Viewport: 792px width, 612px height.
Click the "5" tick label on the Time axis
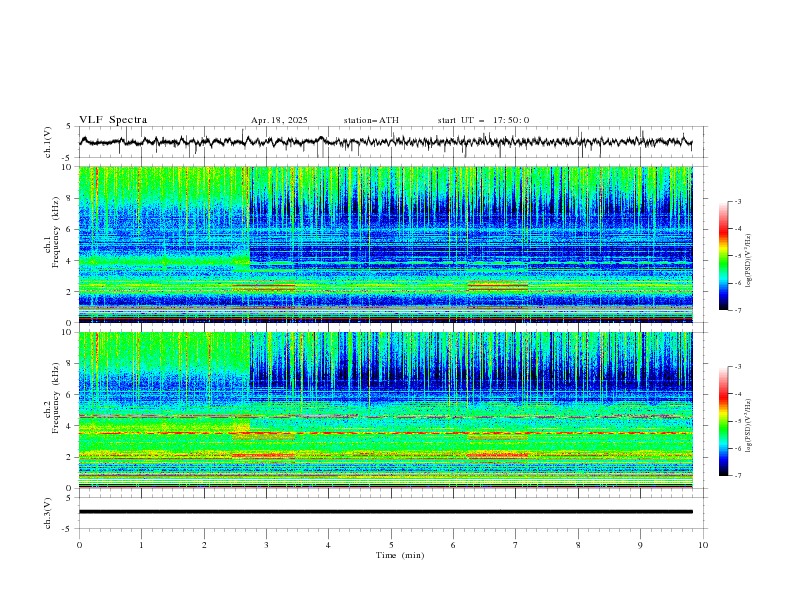tap(391, 545)
